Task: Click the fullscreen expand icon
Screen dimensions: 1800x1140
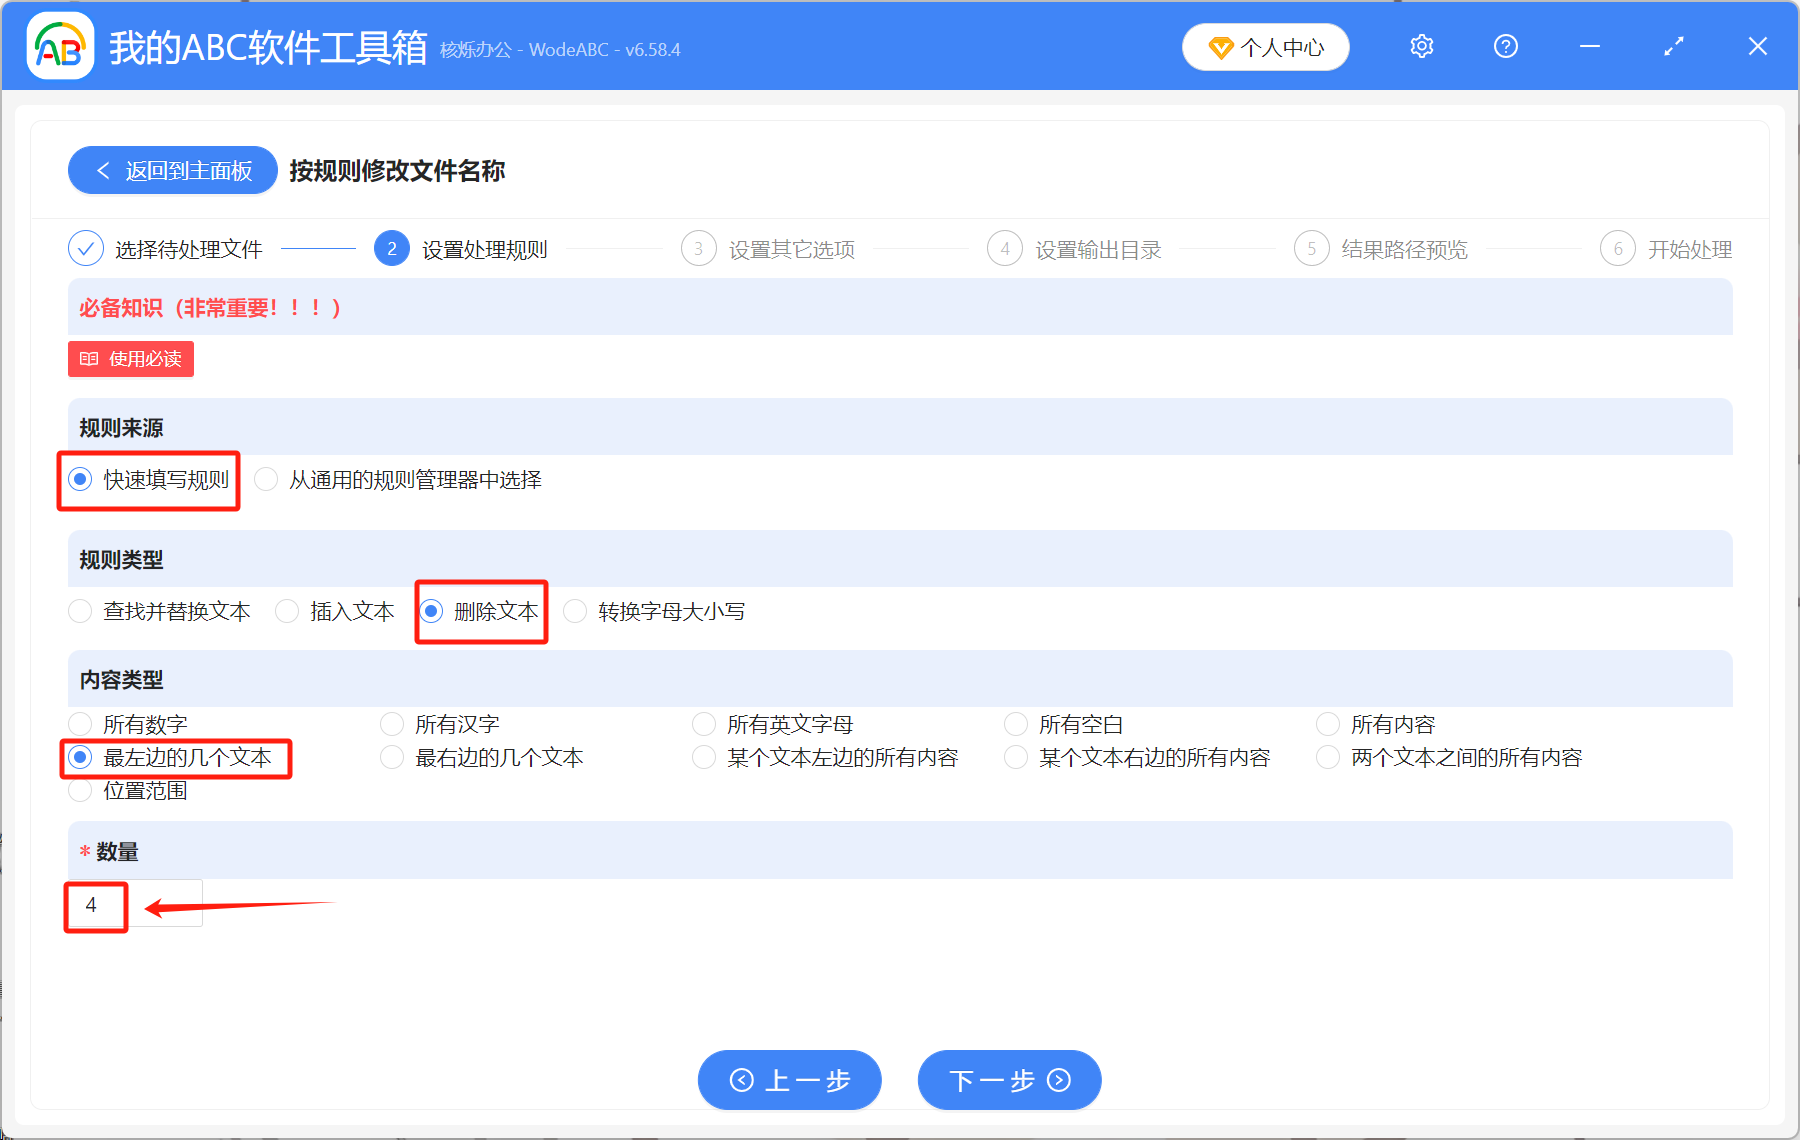Action: 1672,46
